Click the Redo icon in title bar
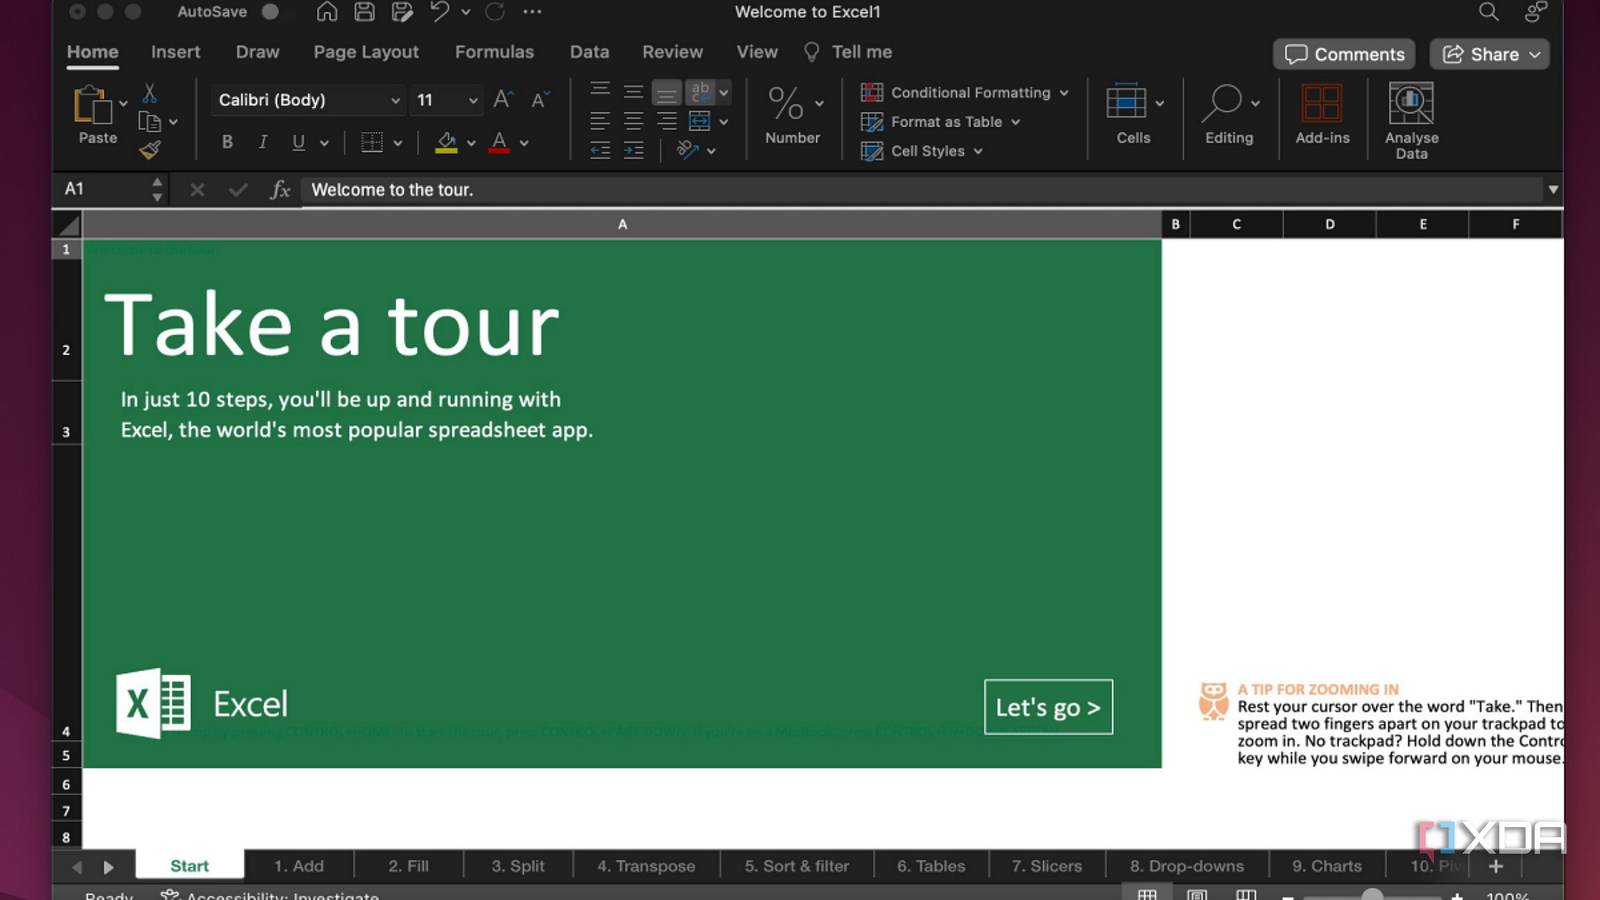Screen dimensions: 1600x900 (x=495, y=12)
